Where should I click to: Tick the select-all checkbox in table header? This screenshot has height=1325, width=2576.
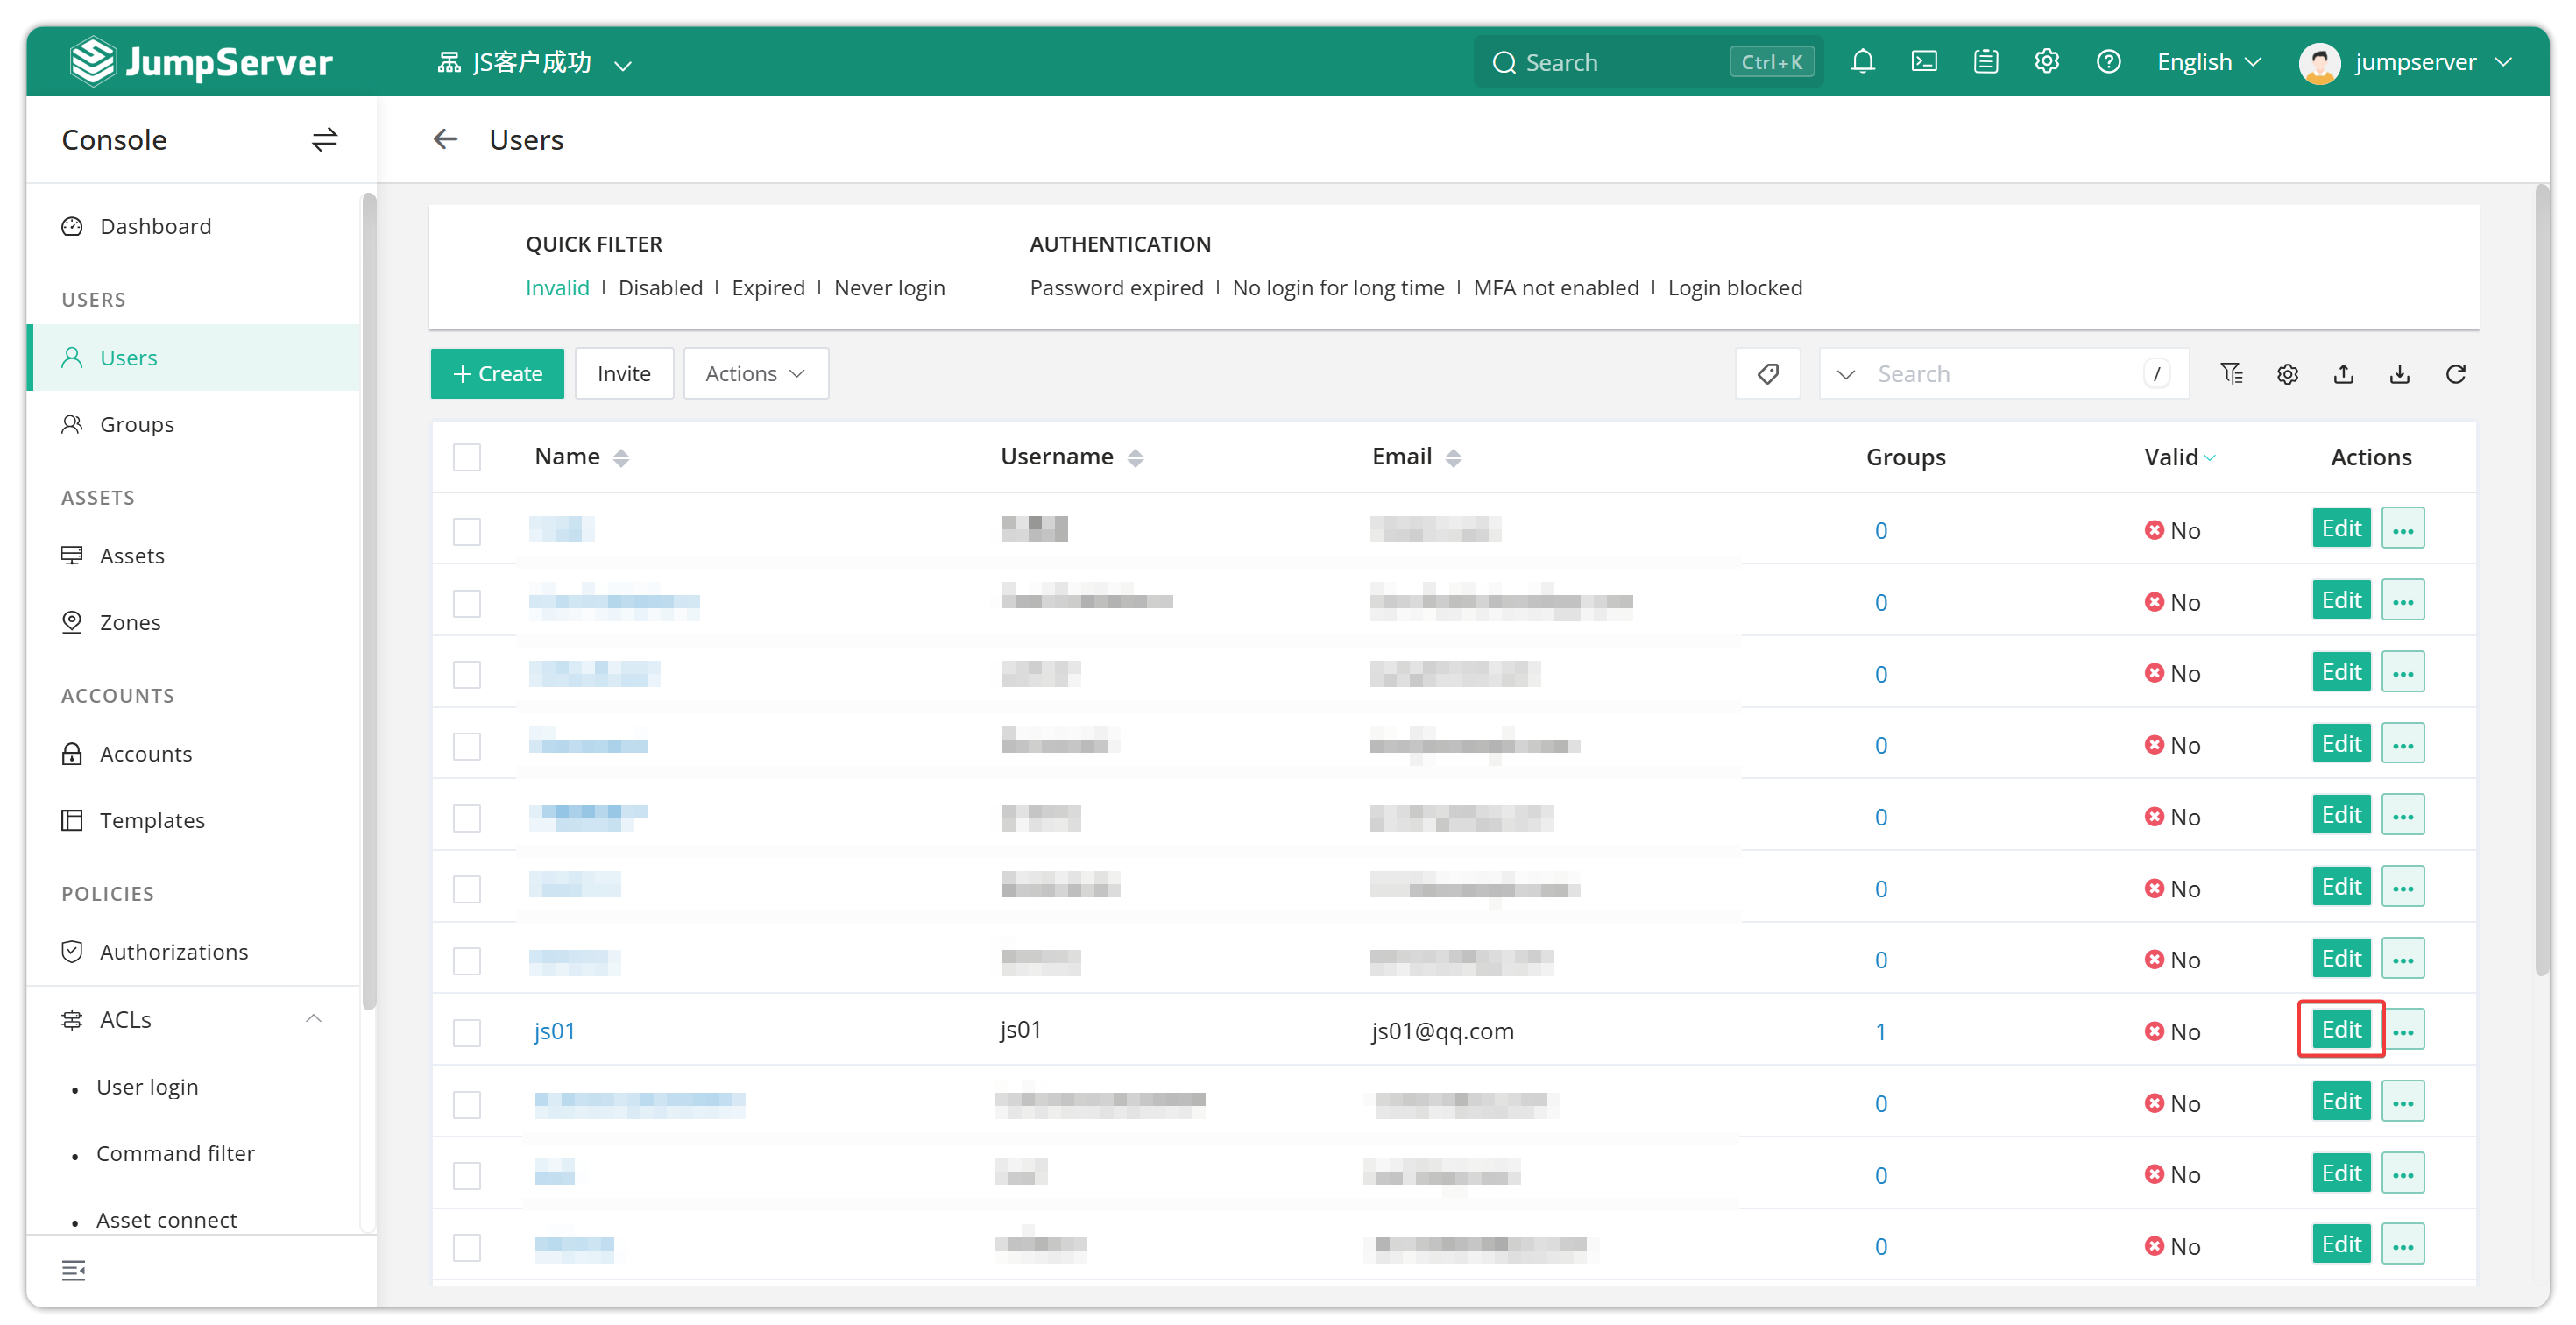point(467,457)
